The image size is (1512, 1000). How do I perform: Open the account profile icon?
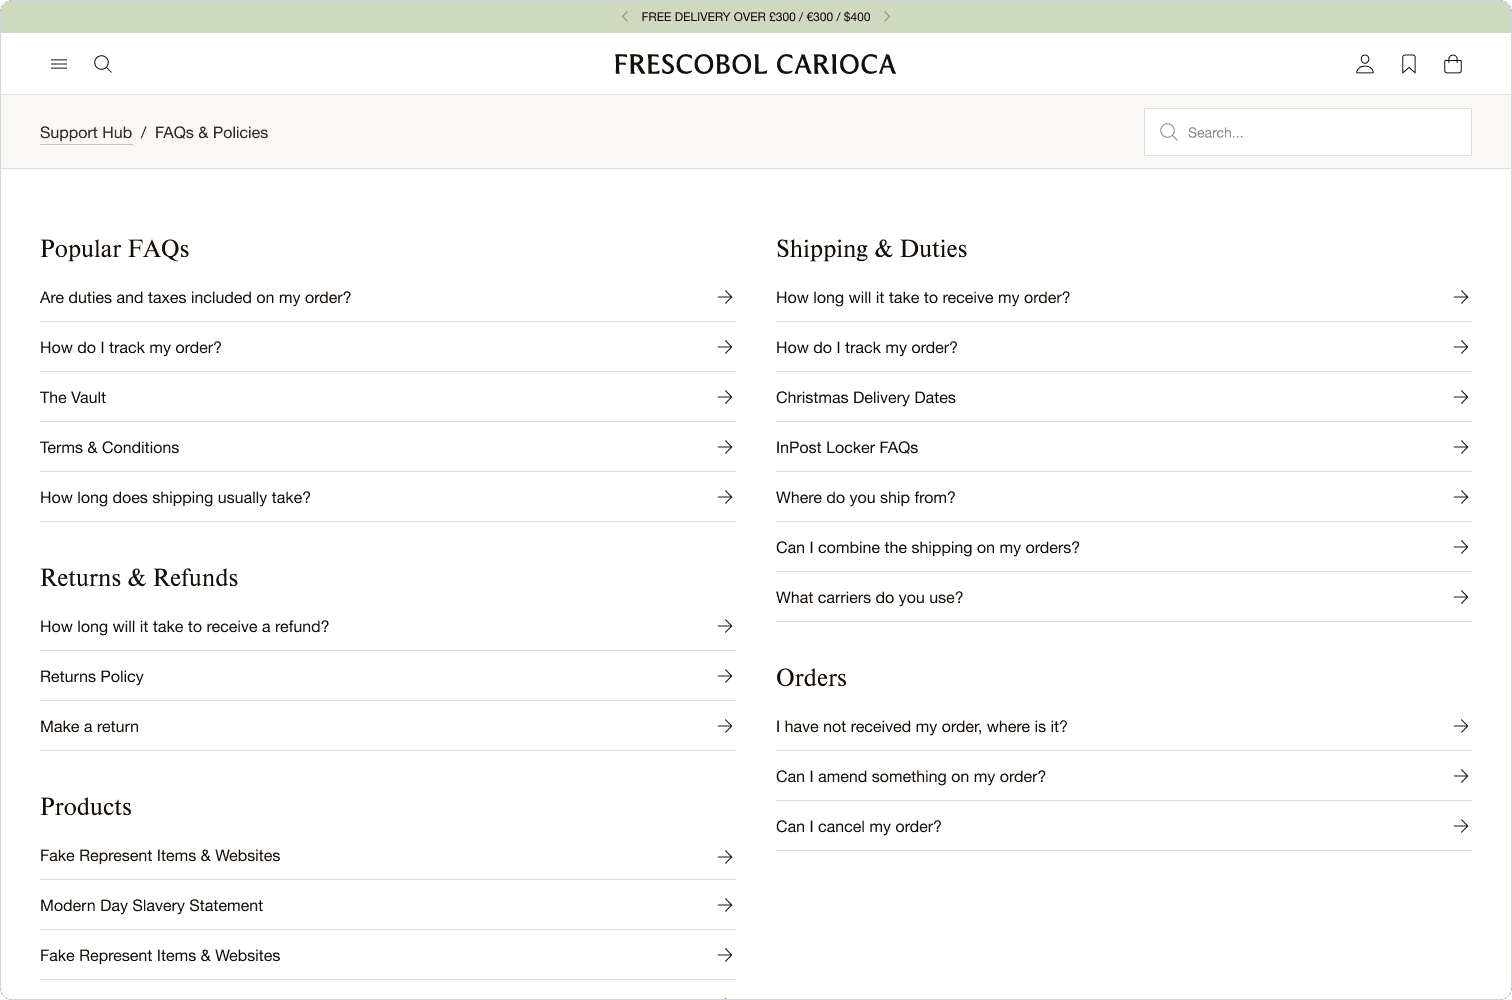pyautogui.click(x=1365, y=64)
